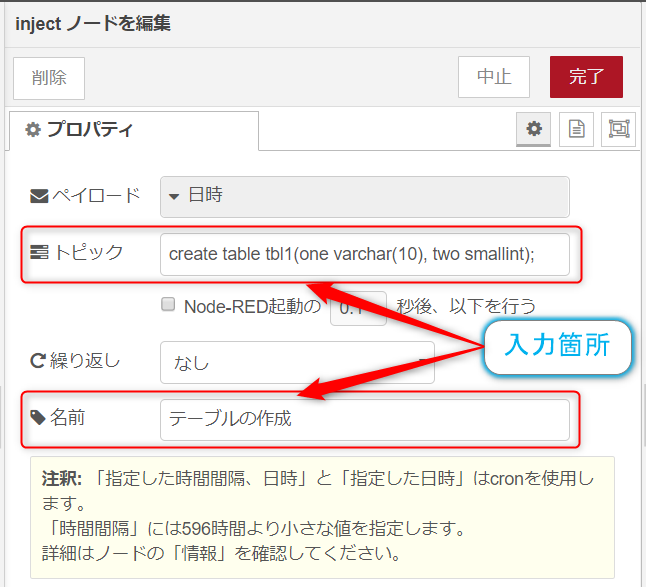The height and width of the screenshot is (587, 646).
Task: Click the envelope icon beside ペイロード
Action: point(40,196)
